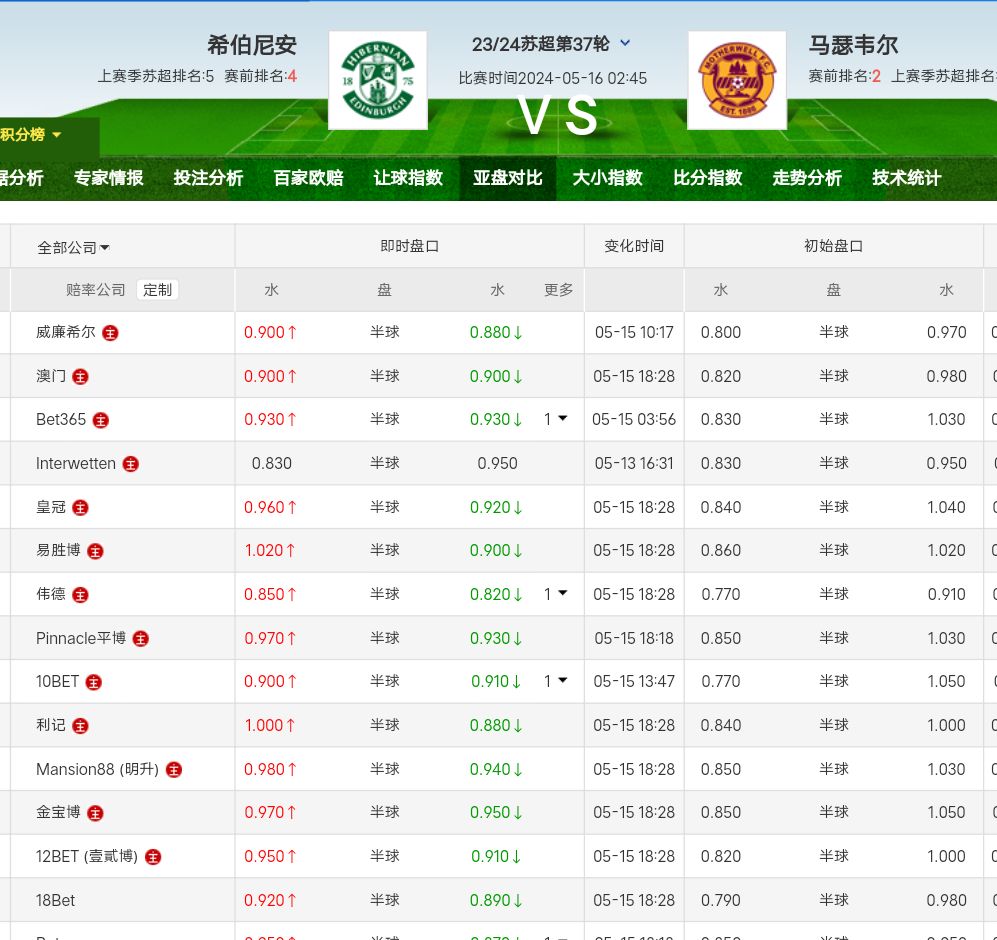Click red 主 icon next to 威廉希尔
Viewport: 997px width, 940px height.
[x=111, y=333]
